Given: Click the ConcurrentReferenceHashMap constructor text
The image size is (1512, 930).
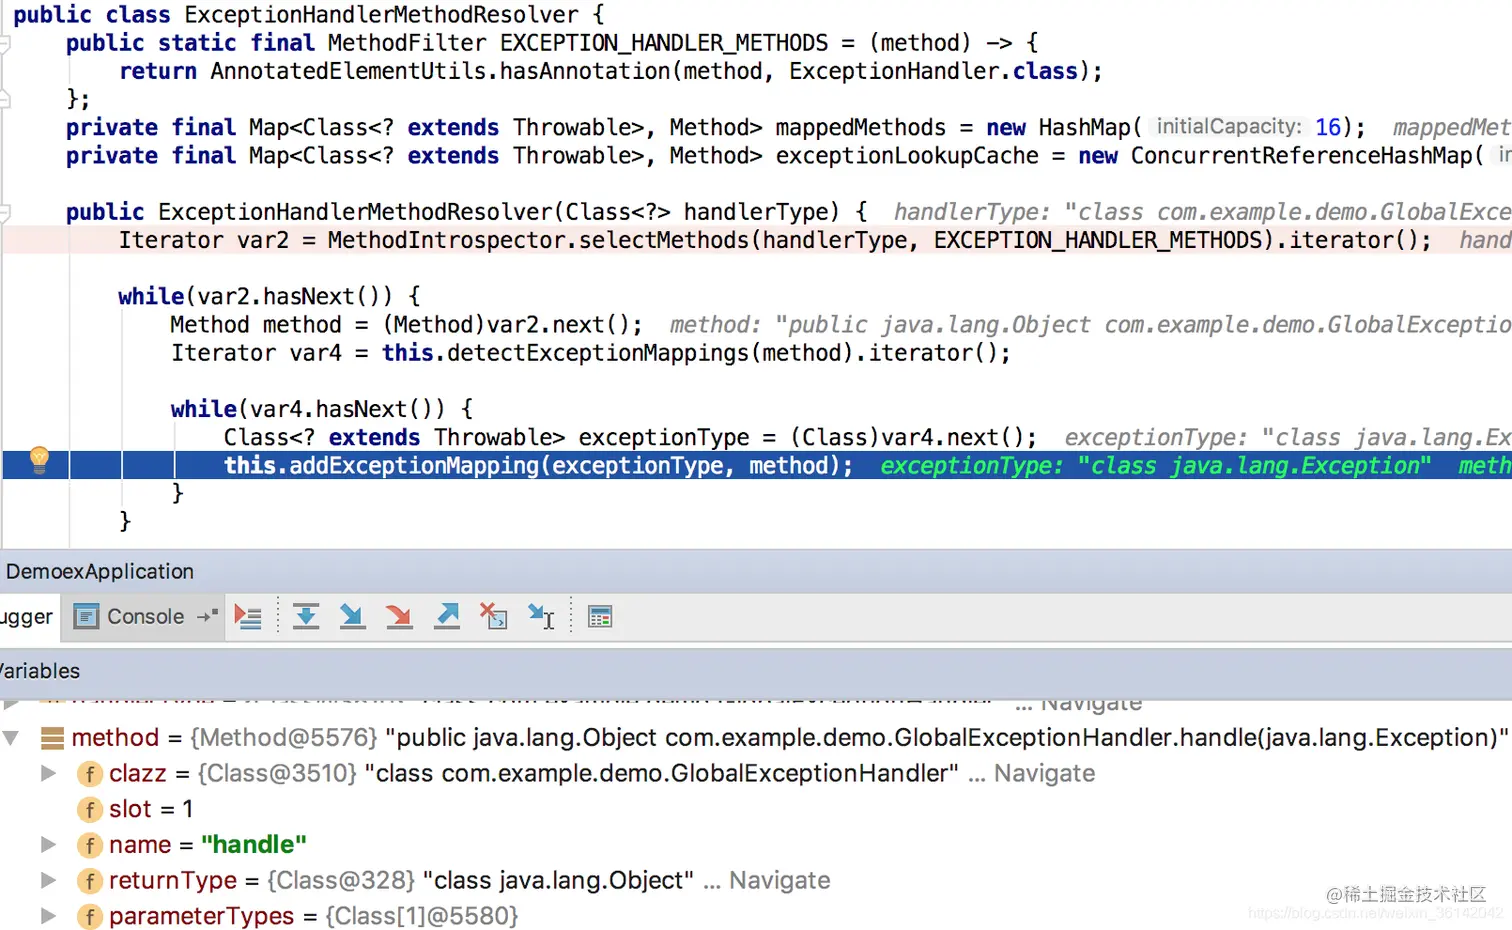Looking at the screenshot, I should pyautogui.click(x=1302, y=156).
